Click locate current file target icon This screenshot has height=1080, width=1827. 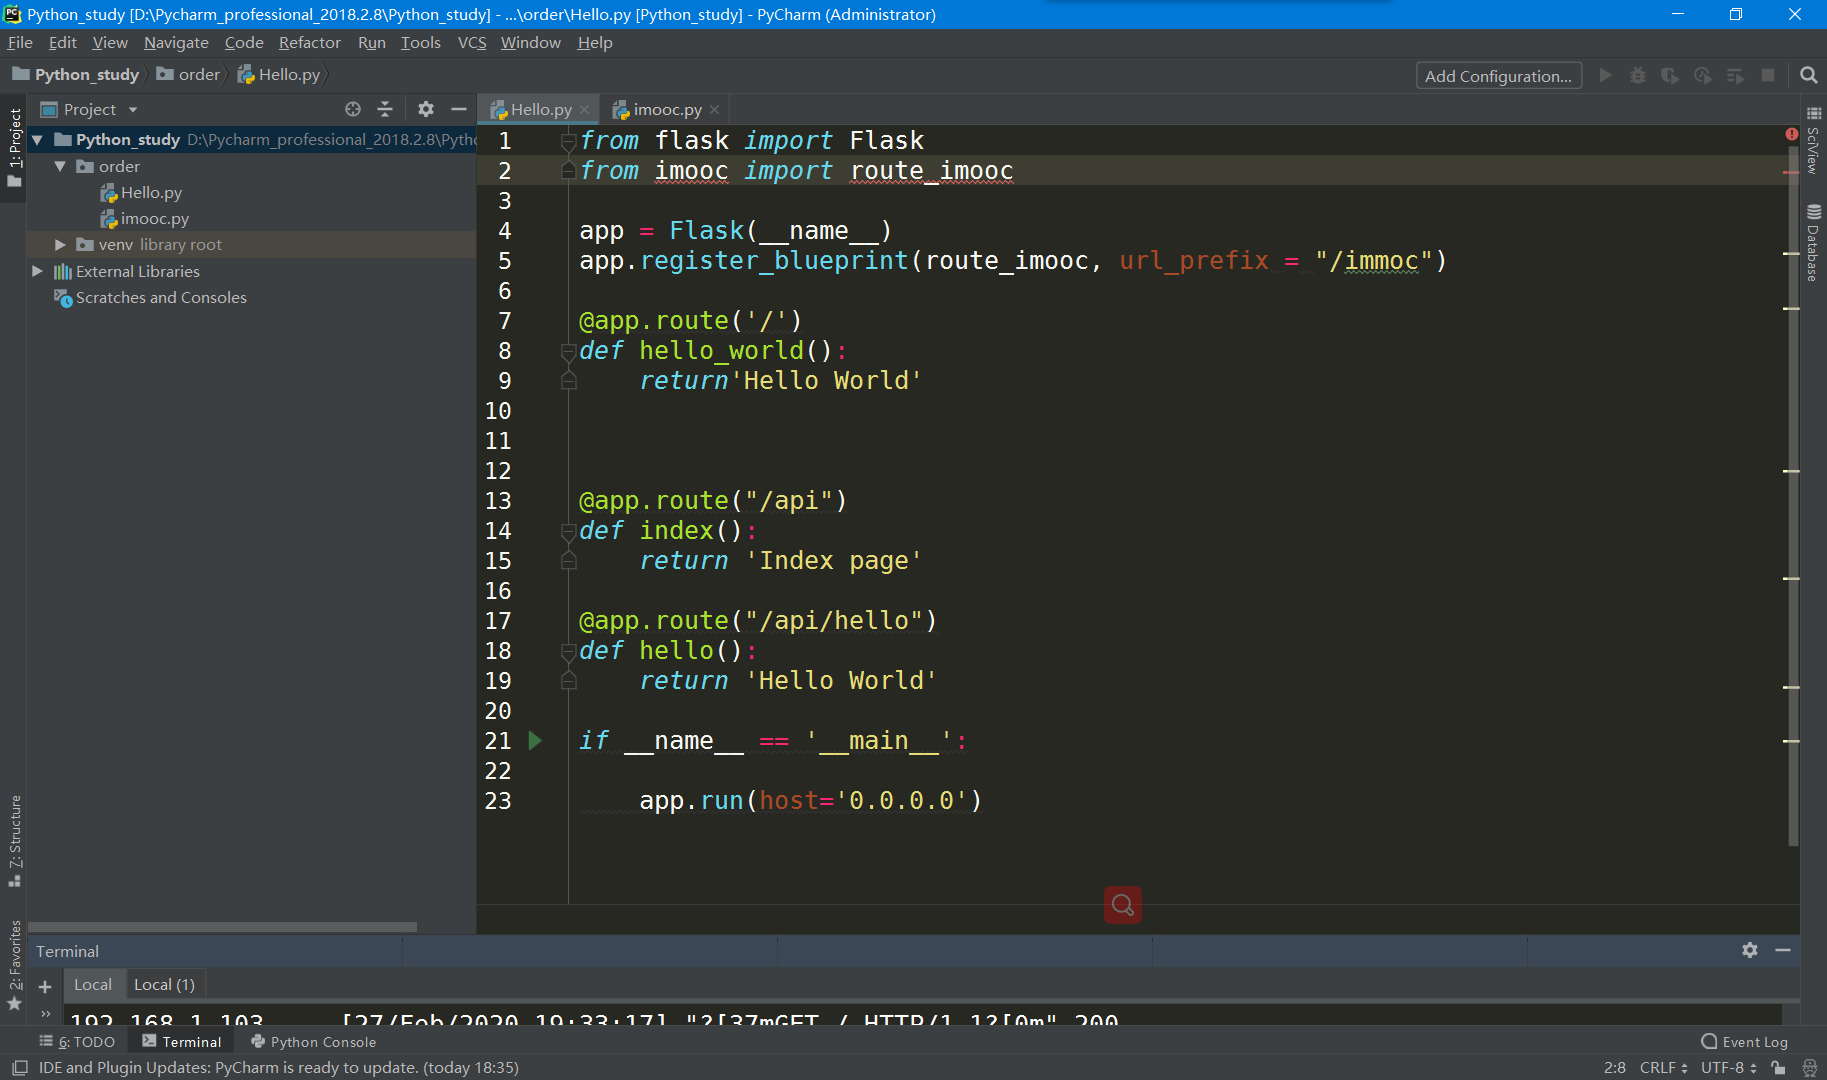[x=353, y=109]
